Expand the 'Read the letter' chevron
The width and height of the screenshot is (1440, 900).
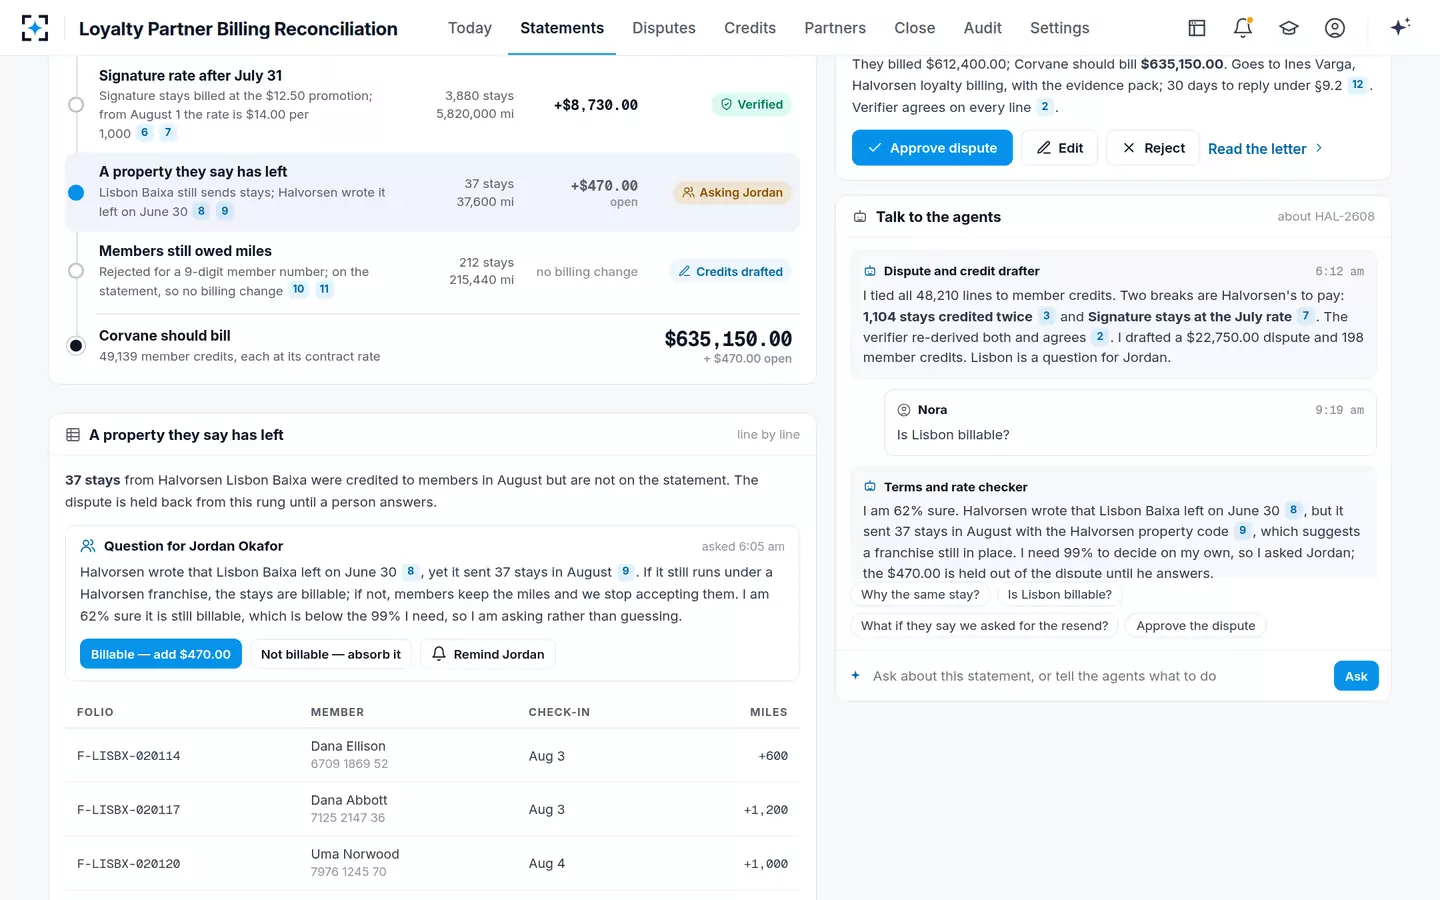(x=1319, y=148)
